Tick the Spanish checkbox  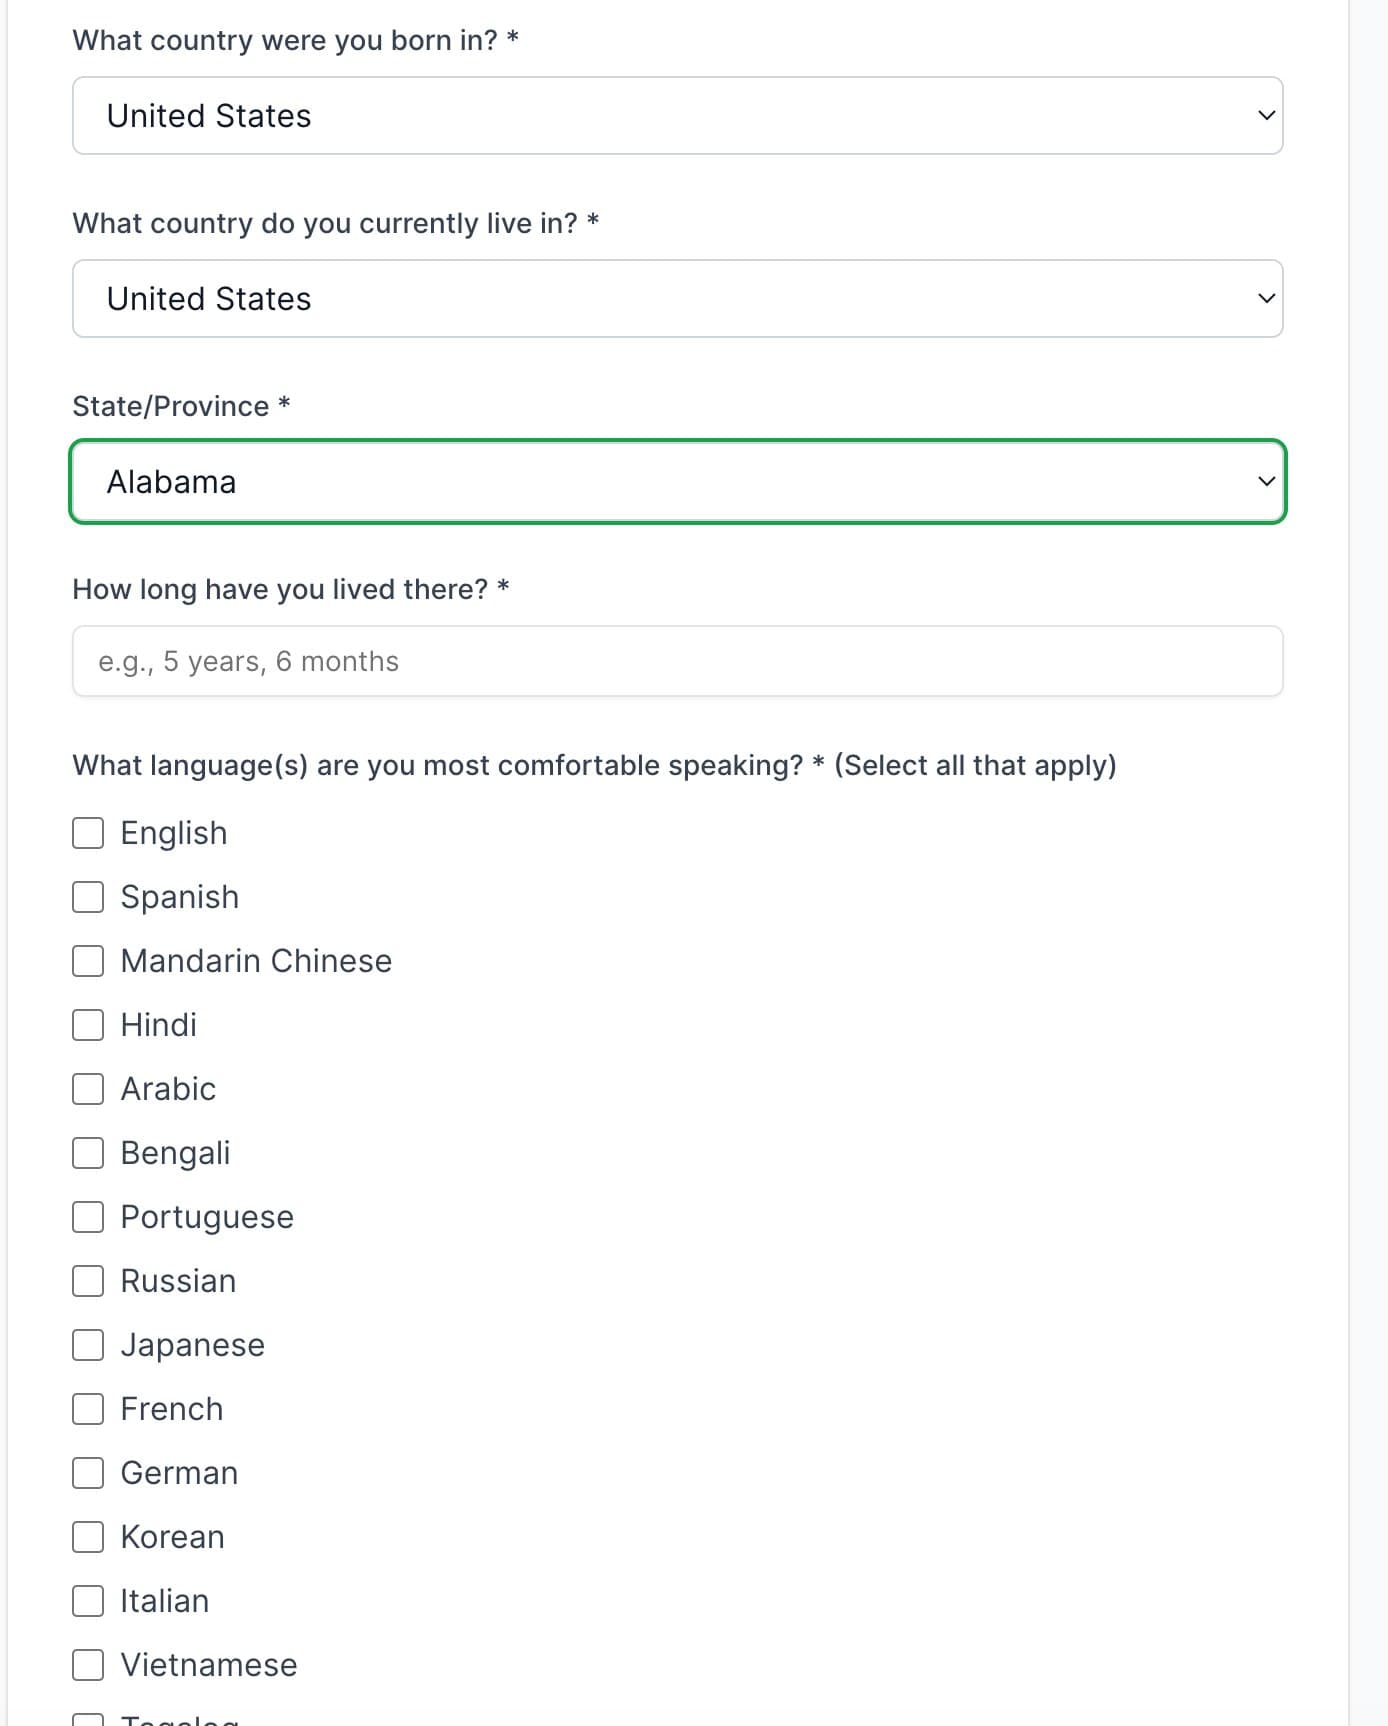pyautogui.click(x=88, y=897)
